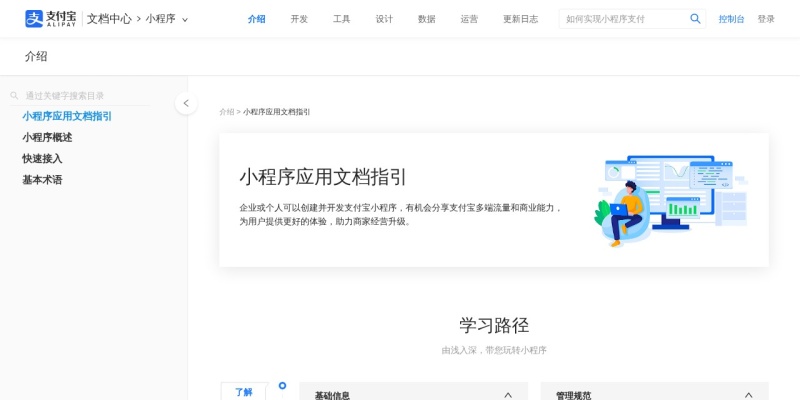Select the 开发 navigation tab
The height and width of the screenshot is (400, 800).
pos(299,19)
